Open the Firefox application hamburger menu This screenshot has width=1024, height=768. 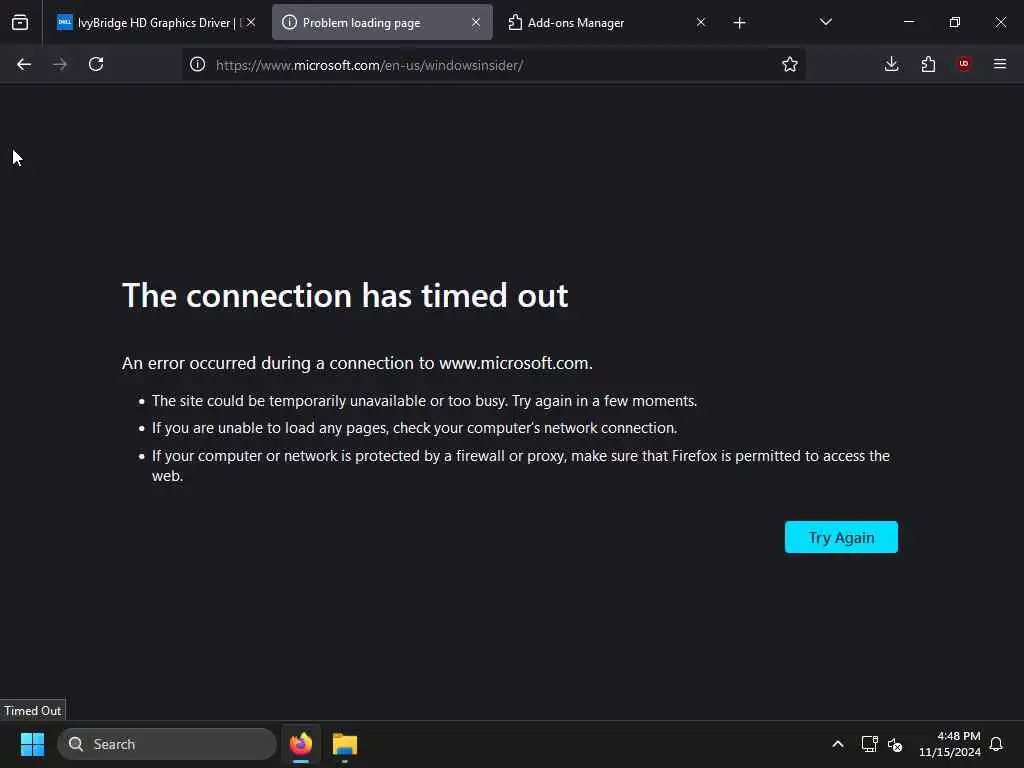click(x=1000, y=64)
